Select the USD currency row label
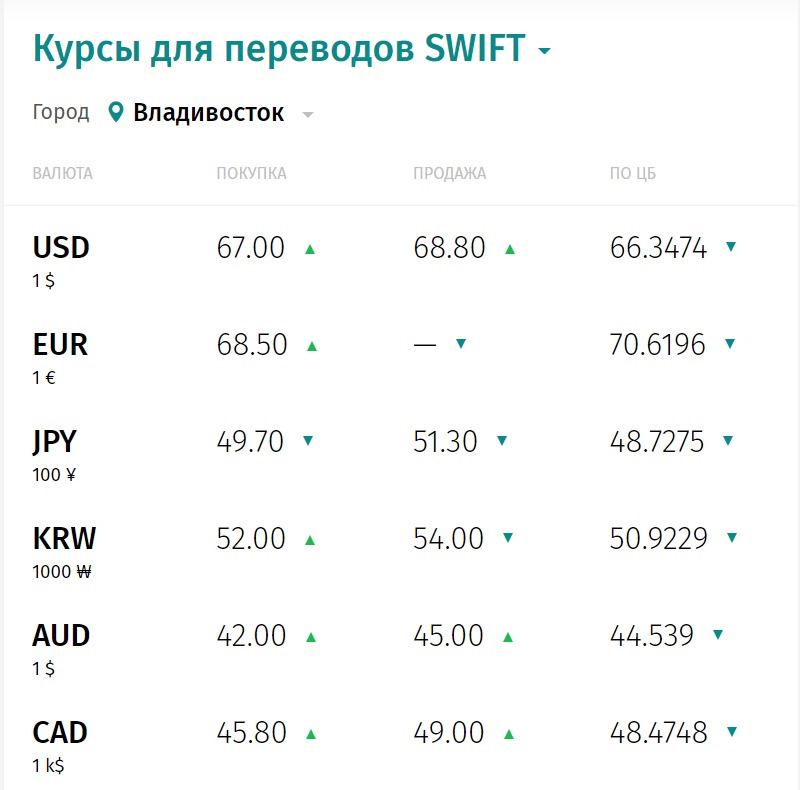This screenshot has width=800, height=790. point(61,247)
